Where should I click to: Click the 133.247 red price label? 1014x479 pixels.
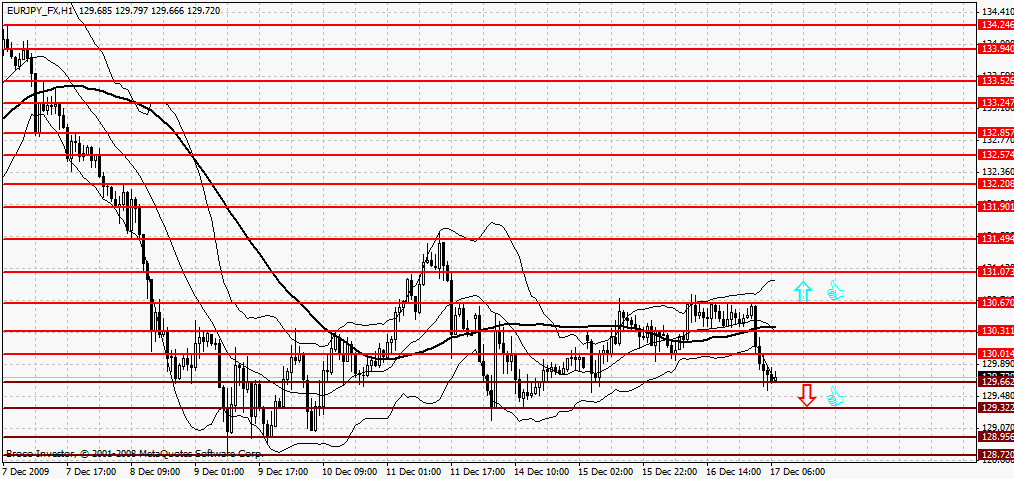(997, 103)
